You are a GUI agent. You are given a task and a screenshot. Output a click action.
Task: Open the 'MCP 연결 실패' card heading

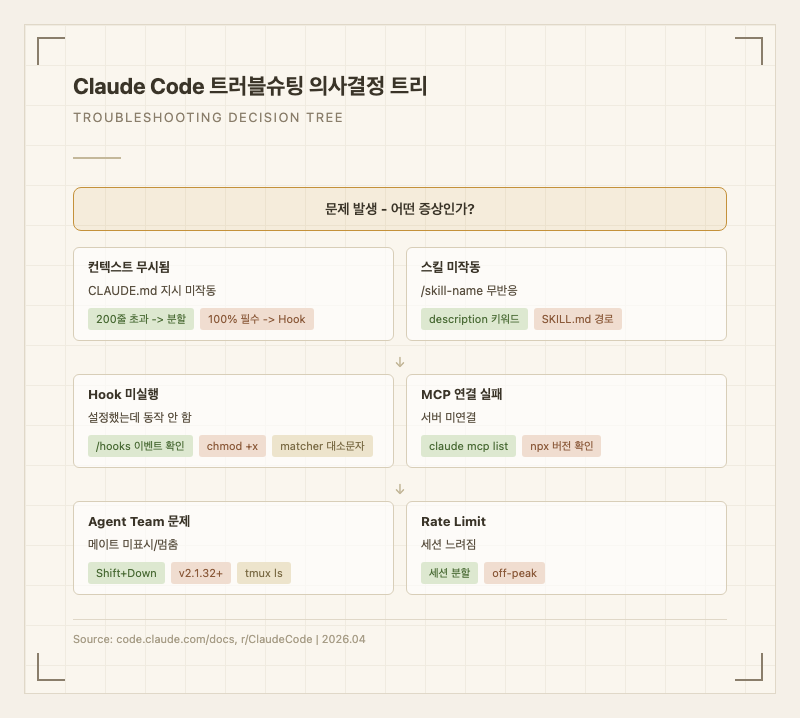pos(462,394)
